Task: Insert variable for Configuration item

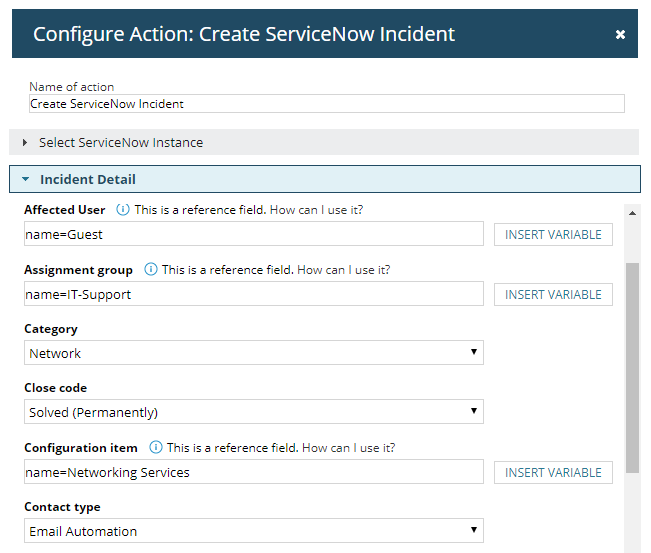Action: point(553,472)
